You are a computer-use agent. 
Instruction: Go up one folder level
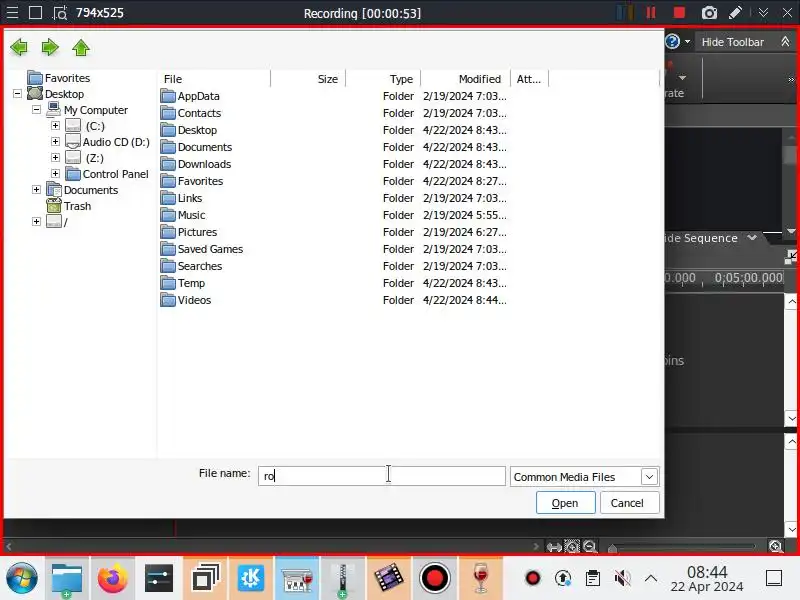tap(81, 47)
